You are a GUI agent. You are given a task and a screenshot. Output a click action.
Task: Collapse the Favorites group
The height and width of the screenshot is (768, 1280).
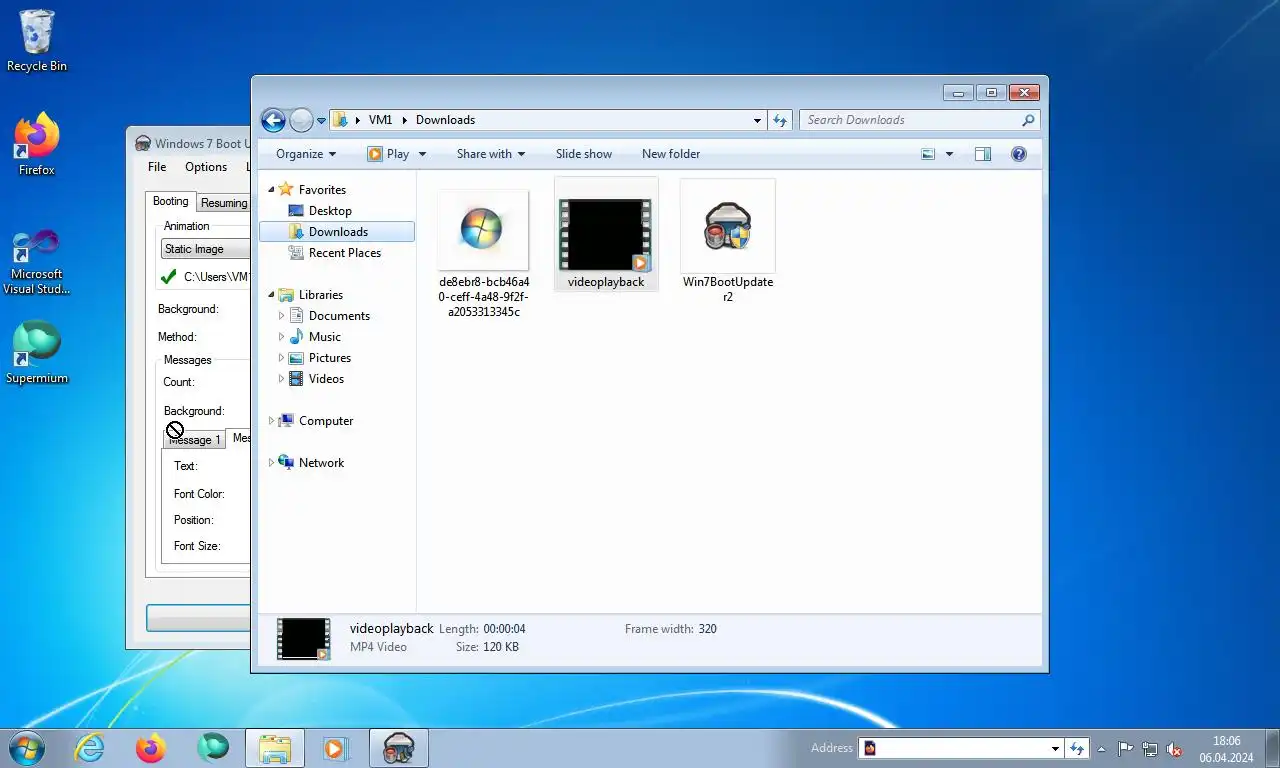point(270,190)
